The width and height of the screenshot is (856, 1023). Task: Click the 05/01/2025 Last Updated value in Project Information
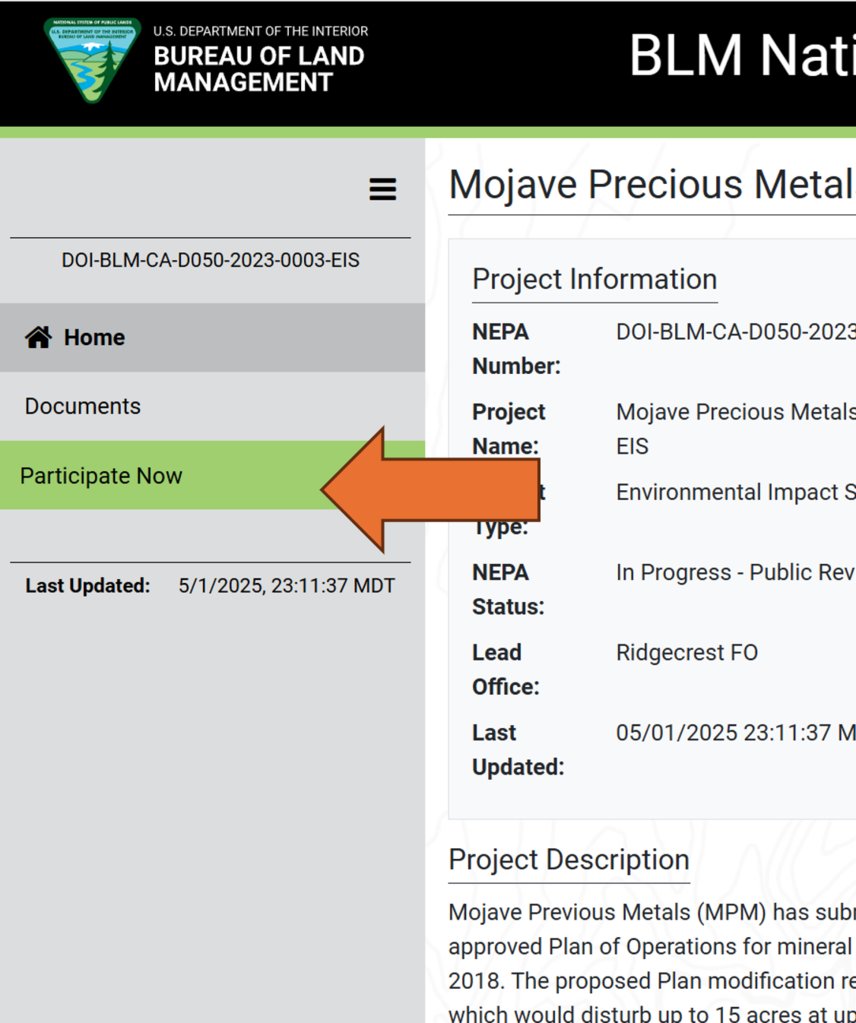[x=736, y=733]
